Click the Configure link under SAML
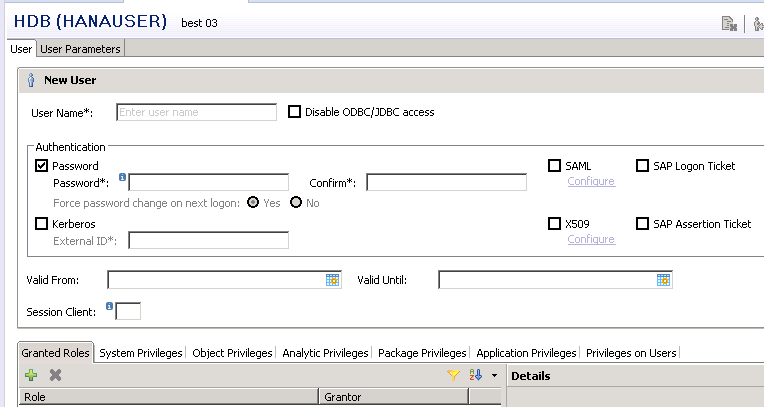Viewport: 764px width, 407px height. pos(591,181)
